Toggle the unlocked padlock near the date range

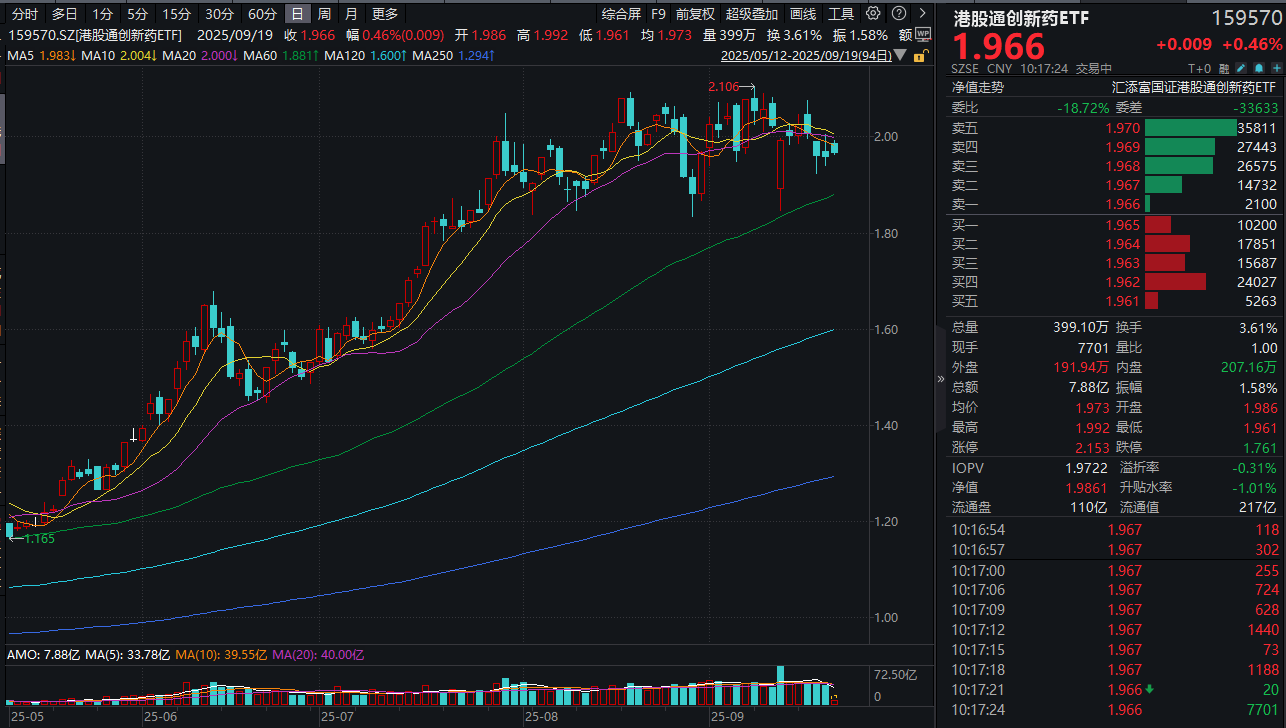[x=920, y=56]
